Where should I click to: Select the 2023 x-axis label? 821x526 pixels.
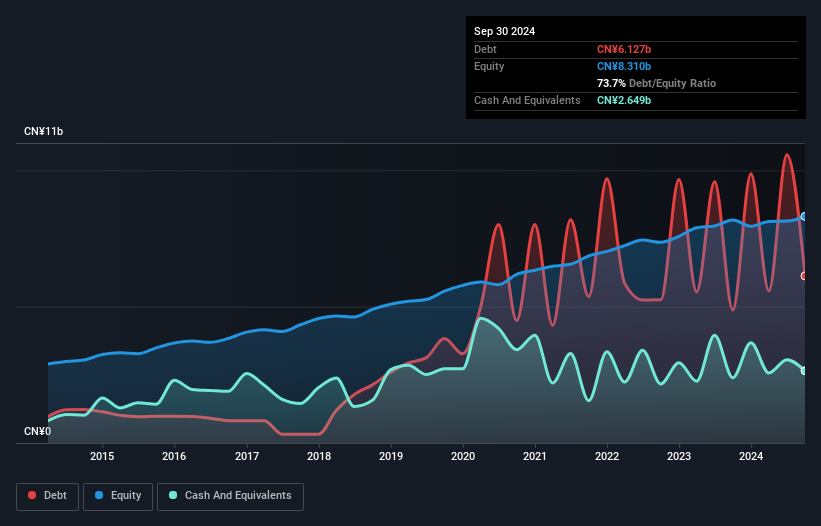pos(679,456)
